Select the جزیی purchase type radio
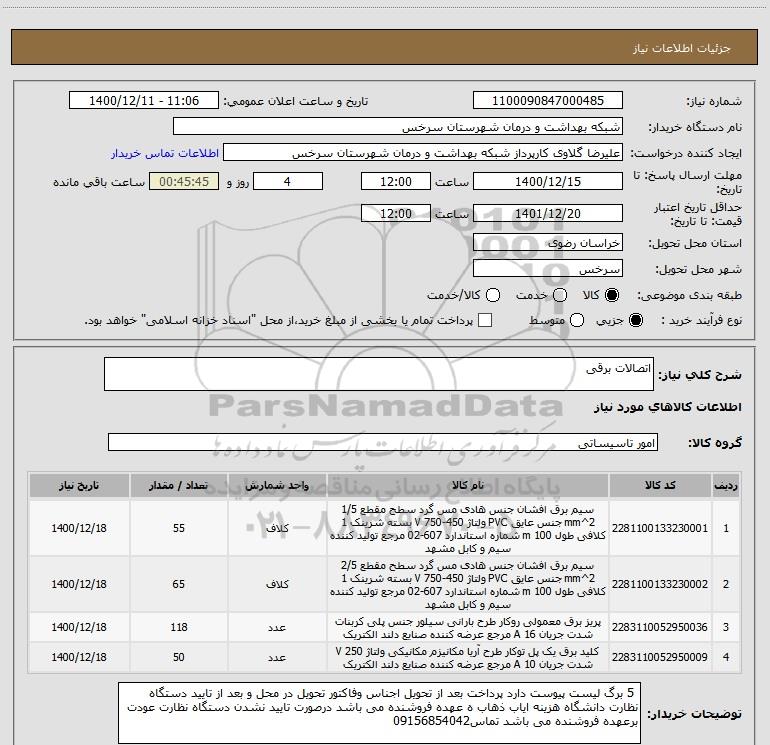Image resolution: width=770 pixels, height=745 pixels. click(635, 320)
